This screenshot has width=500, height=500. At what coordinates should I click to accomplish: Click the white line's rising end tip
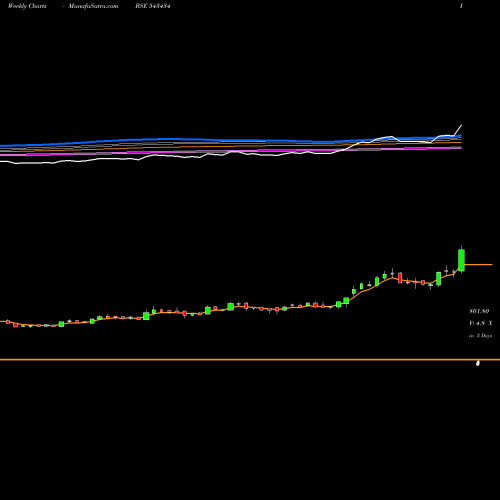461,125
